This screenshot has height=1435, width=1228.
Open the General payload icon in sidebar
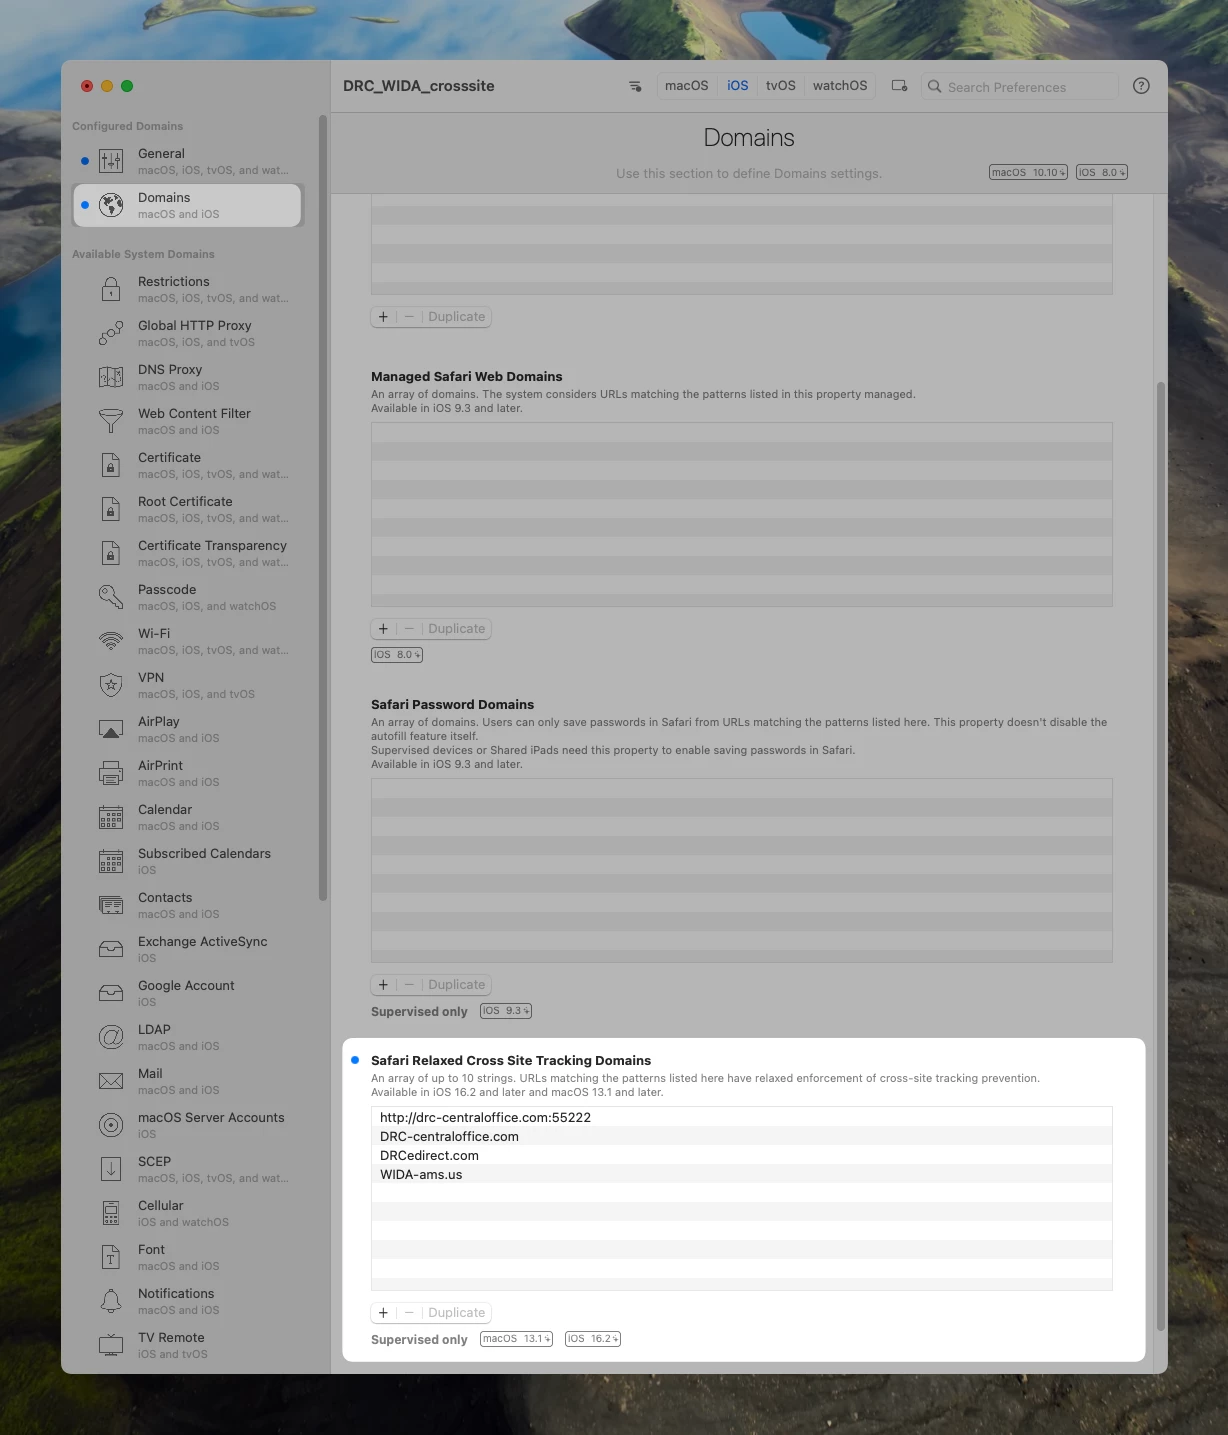(111, 161)
